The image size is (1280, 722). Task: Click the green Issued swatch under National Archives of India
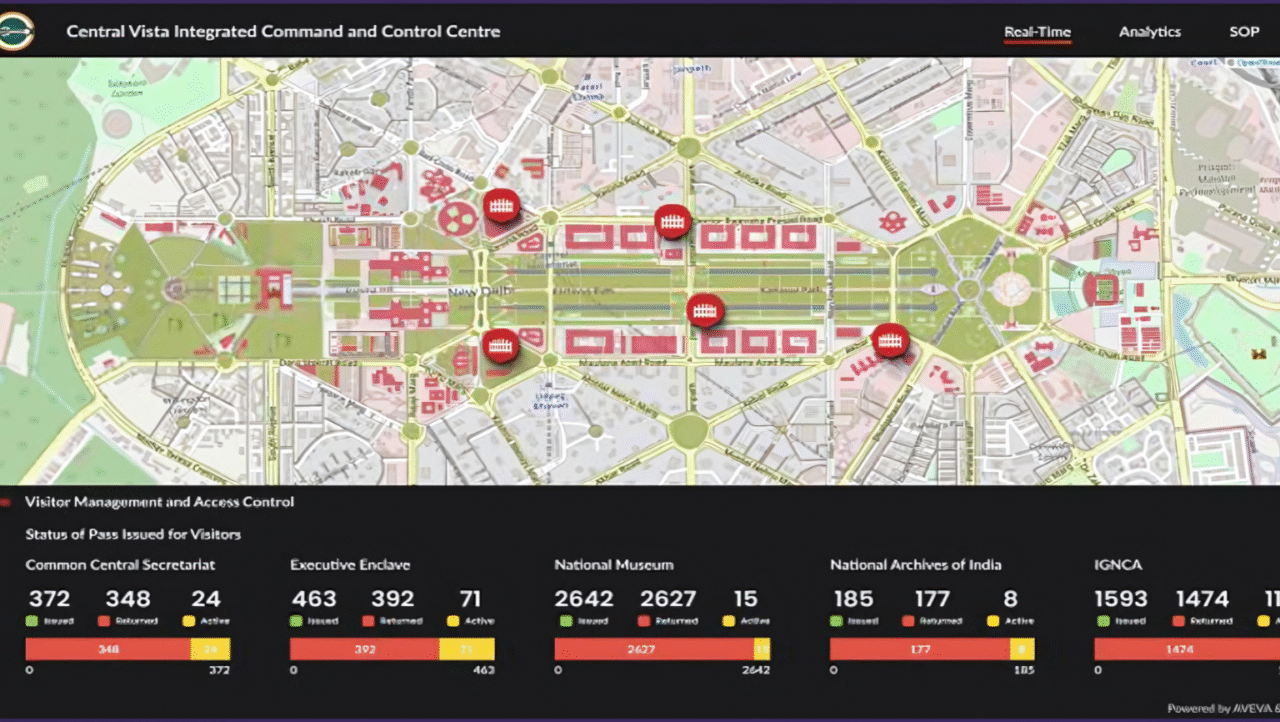click(836, 621)
